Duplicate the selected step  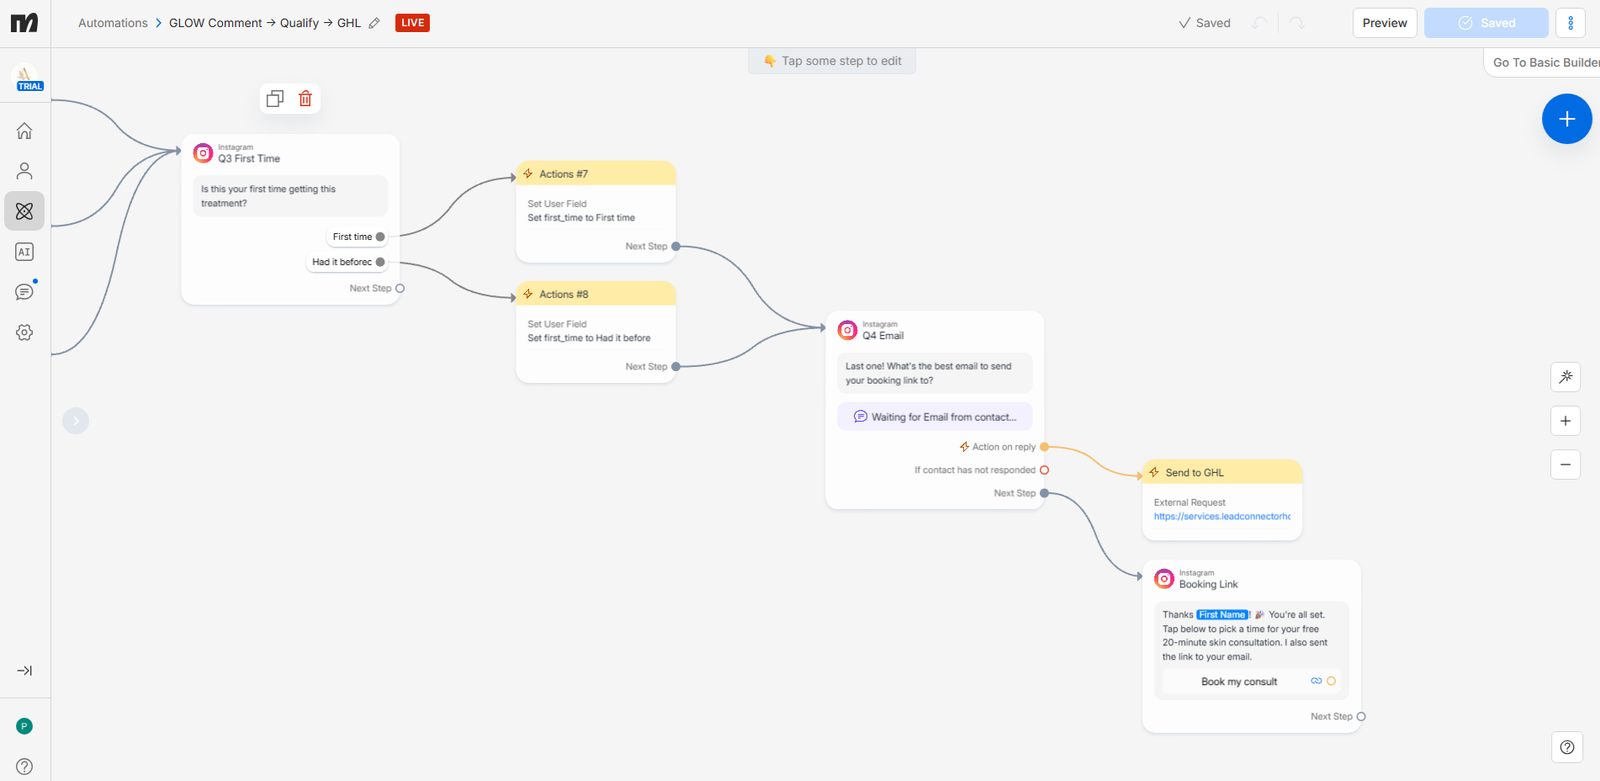click(275, 98)
